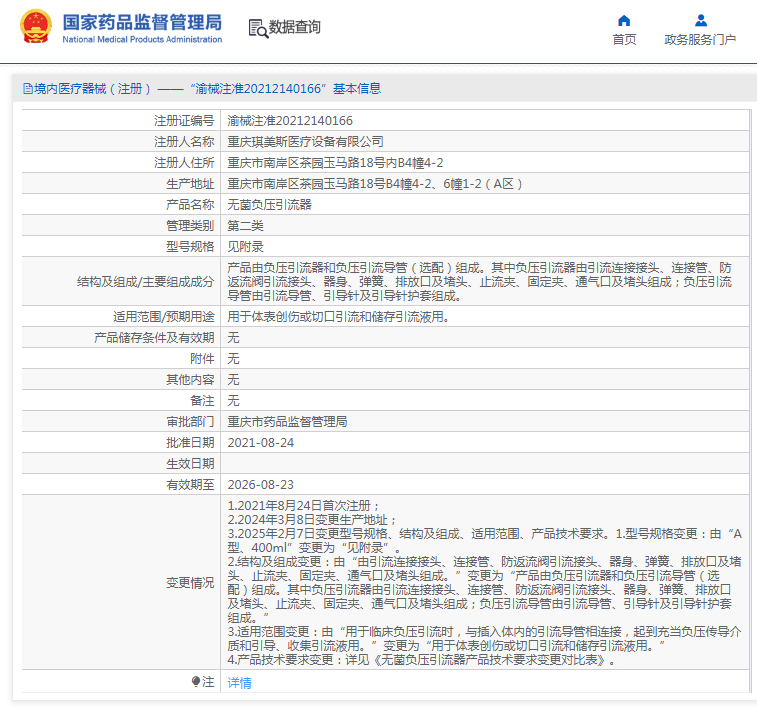757x711 pixels.
Task: Open the 详情 link
Action: point(239,683)
